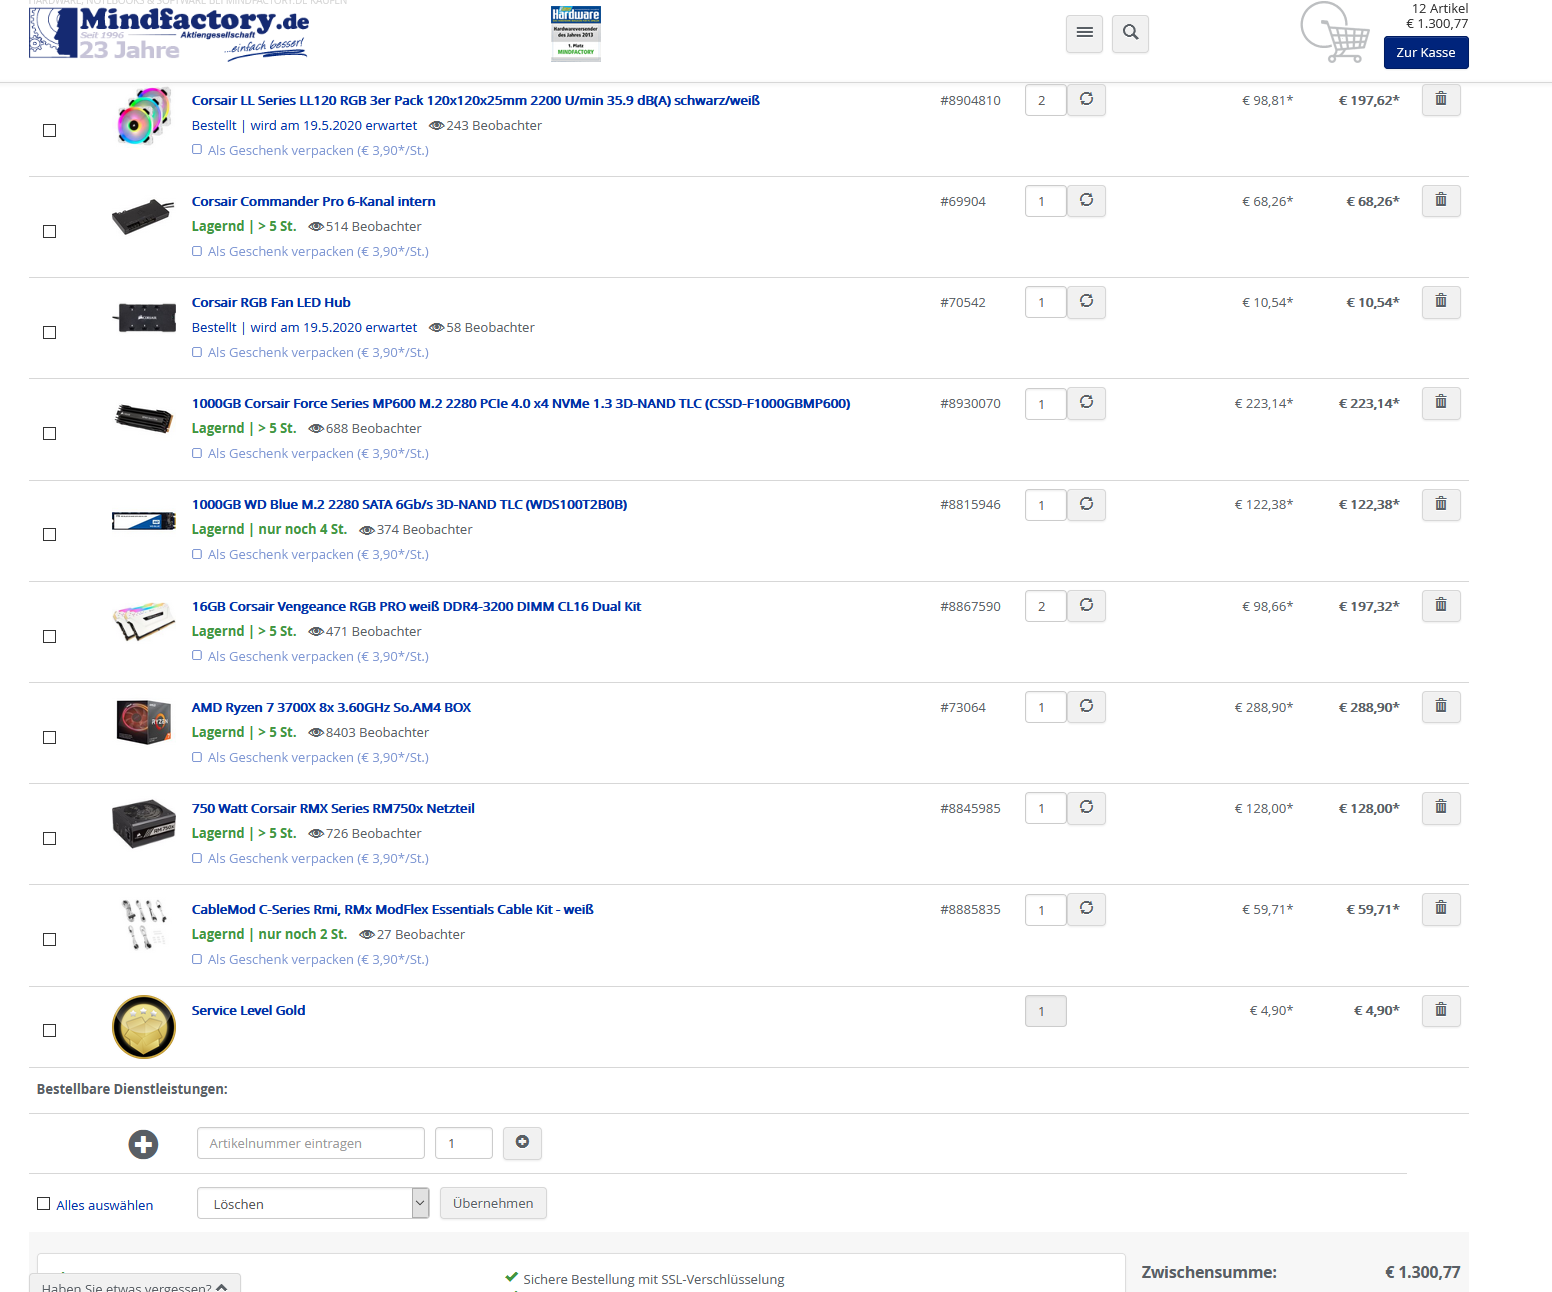Remove Vengeance RGB PRO RAM via trash

tap(1441, 606)
